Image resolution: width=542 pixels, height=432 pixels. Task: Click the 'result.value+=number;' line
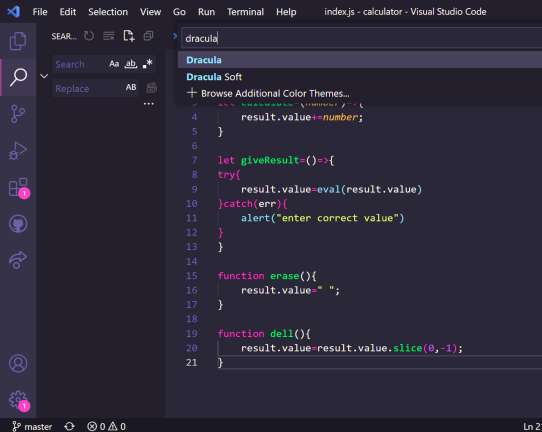(302, 117)
